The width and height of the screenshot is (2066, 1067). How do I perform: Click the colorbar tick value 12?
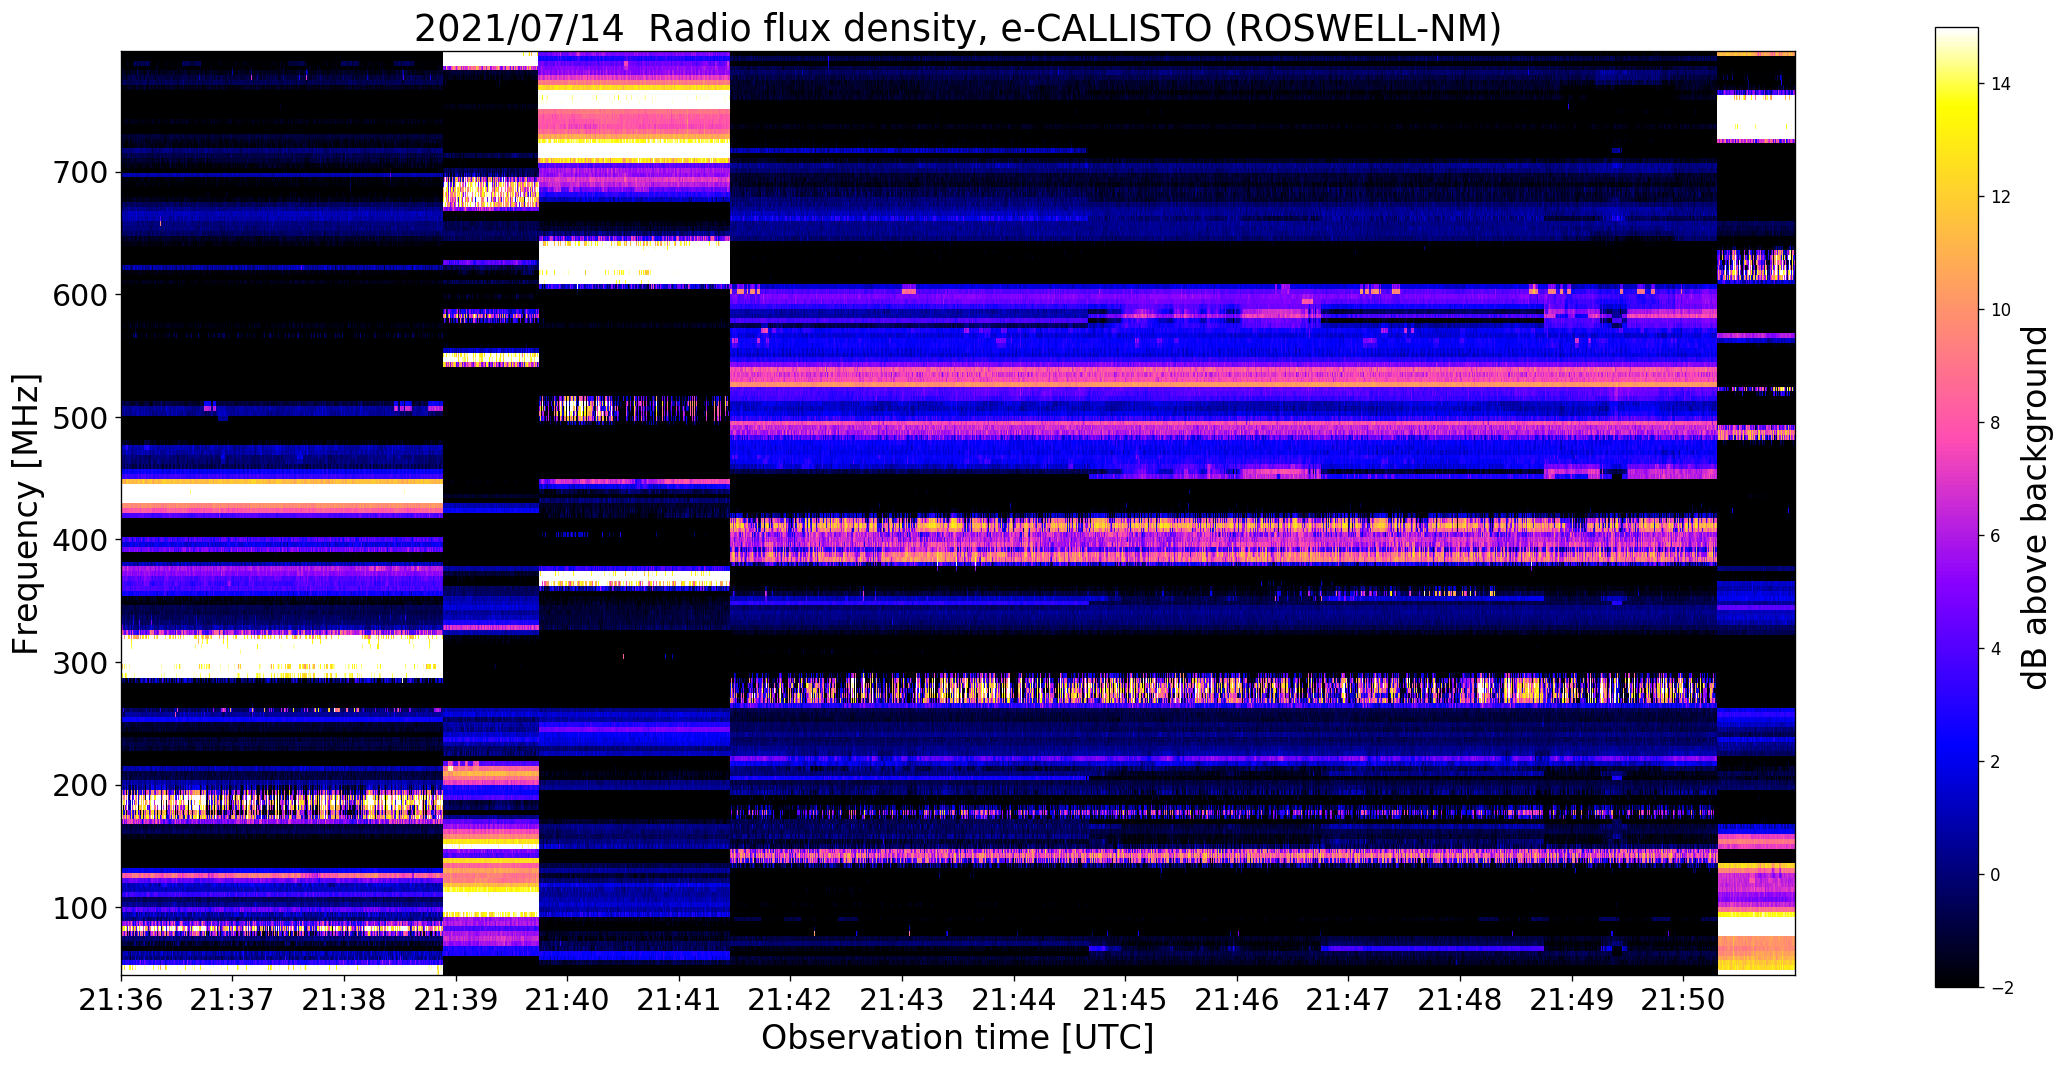pos(2001,197)
